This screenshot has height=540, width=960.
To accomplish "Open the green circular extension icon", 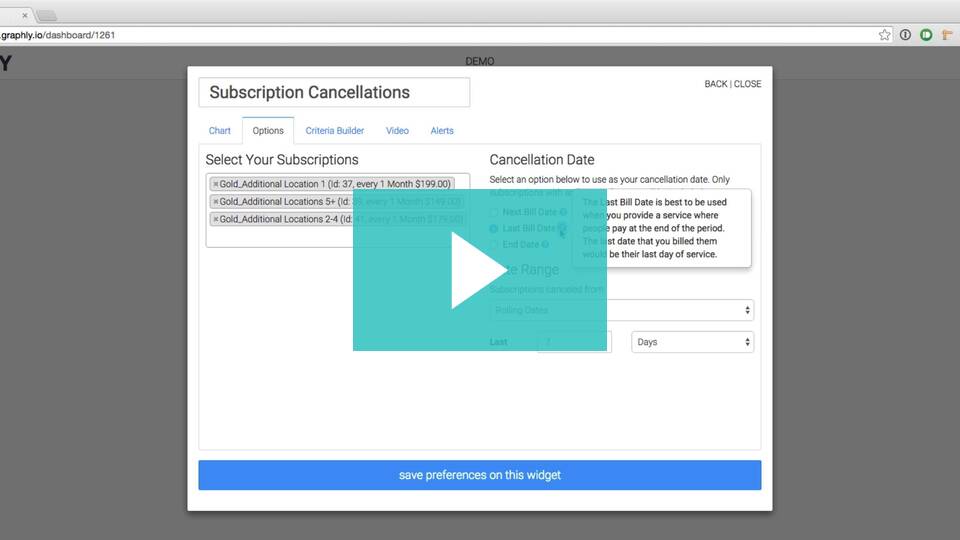I will point(926,35).
